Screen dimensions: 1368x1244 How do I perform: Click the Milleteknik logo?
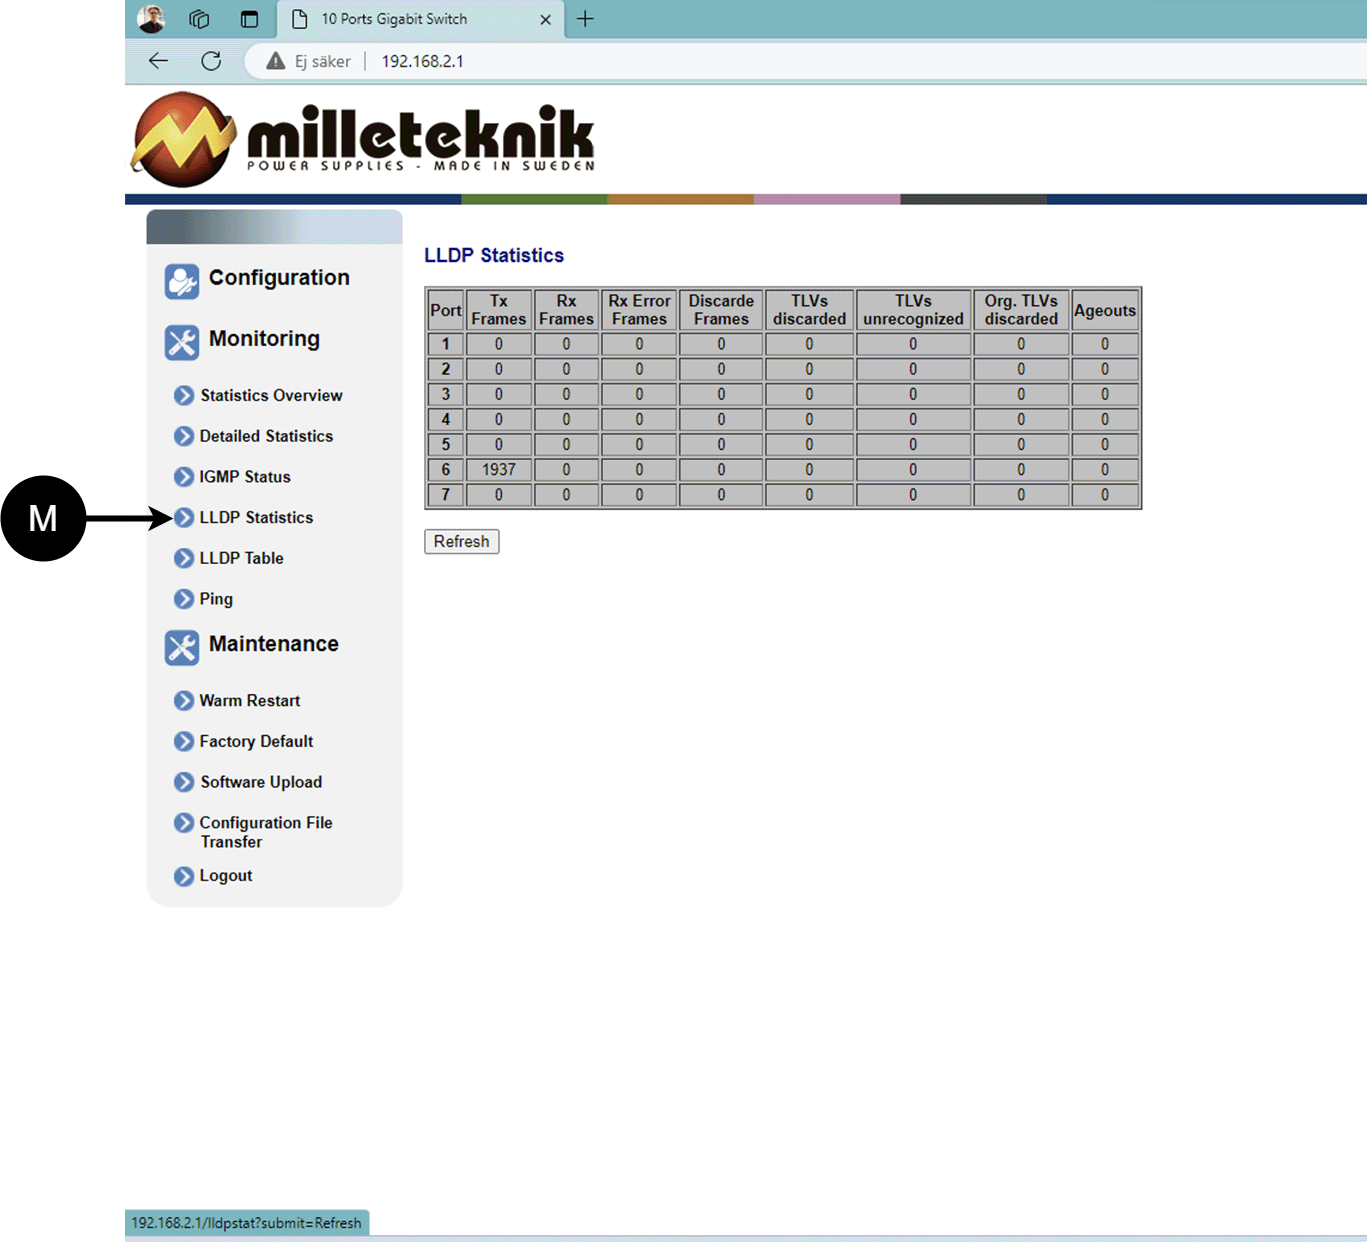pos(364,140)
